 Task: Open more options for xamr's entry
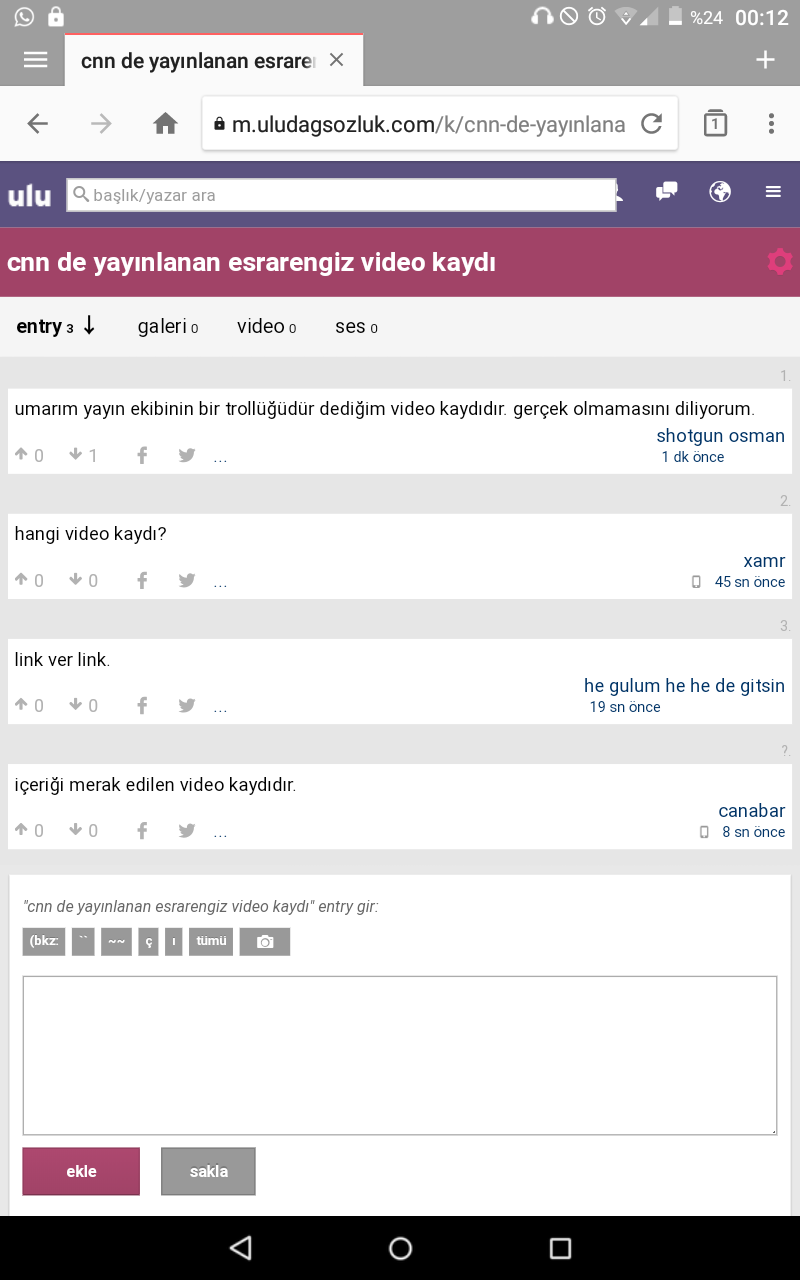point(220,583)
